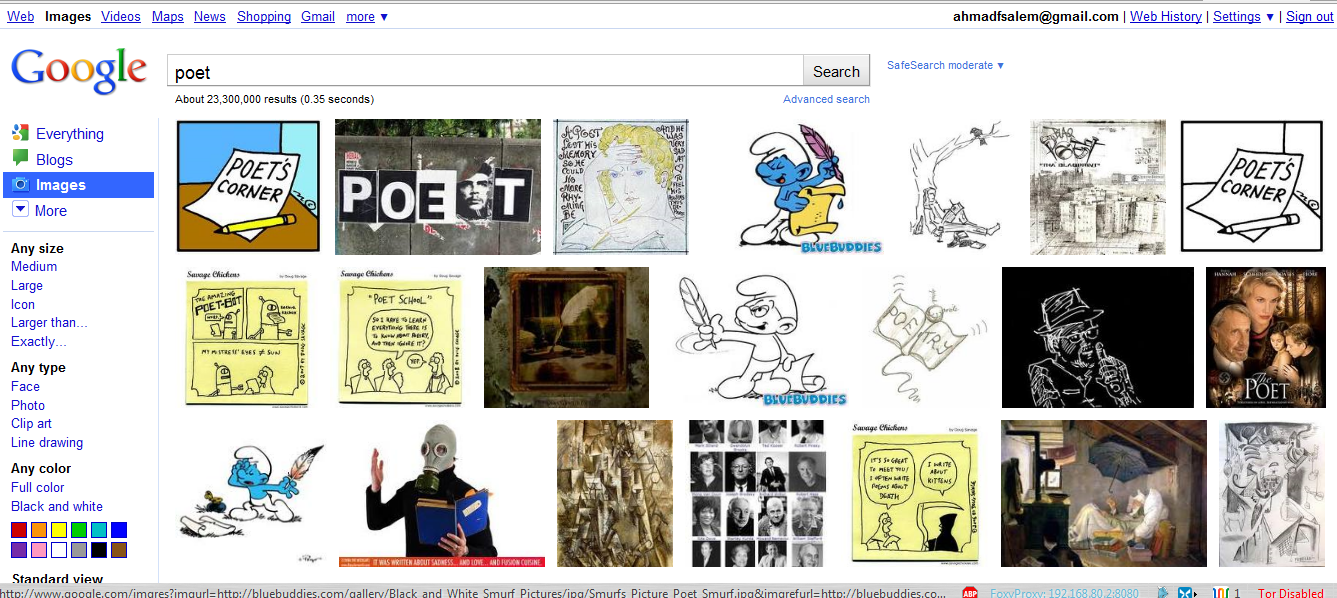This screenshot has width=1337, height=598.
Task: Filter by Large size
Action: (x=27, y=285)
